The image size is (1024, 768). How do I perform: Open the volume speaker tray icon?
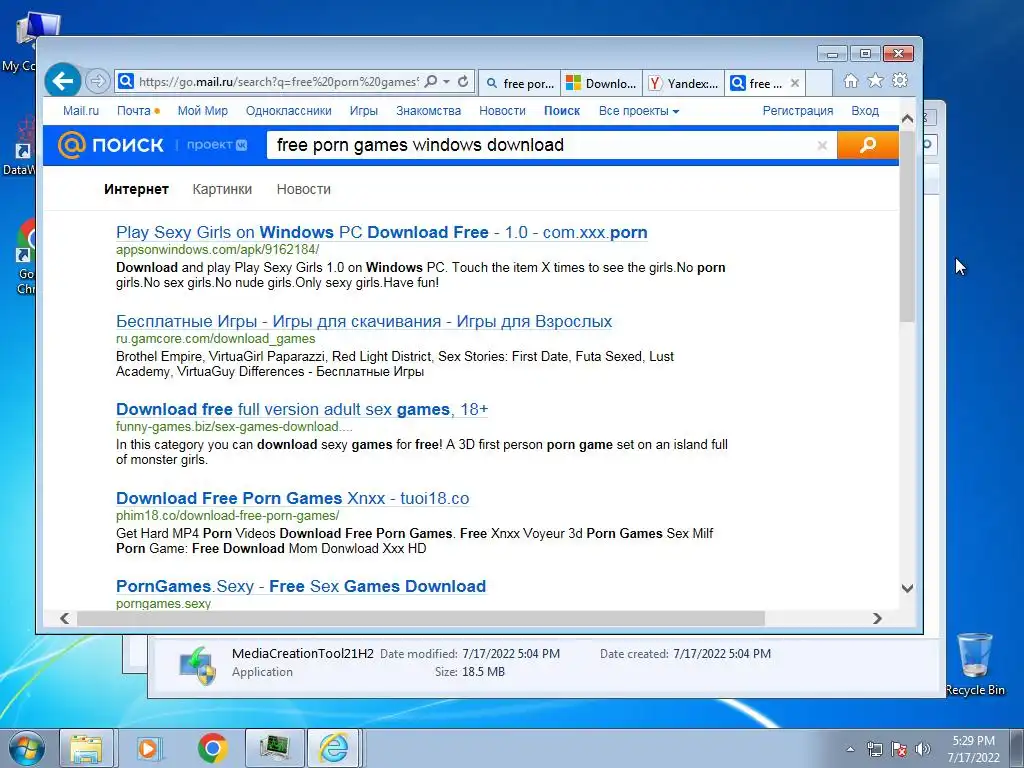coord(923,749)
